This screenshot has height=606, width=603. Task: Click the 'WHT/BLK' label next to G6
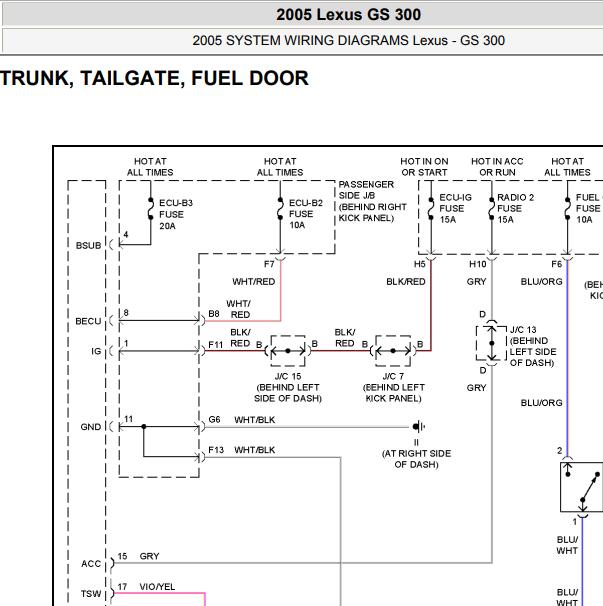tap(255, 420)
